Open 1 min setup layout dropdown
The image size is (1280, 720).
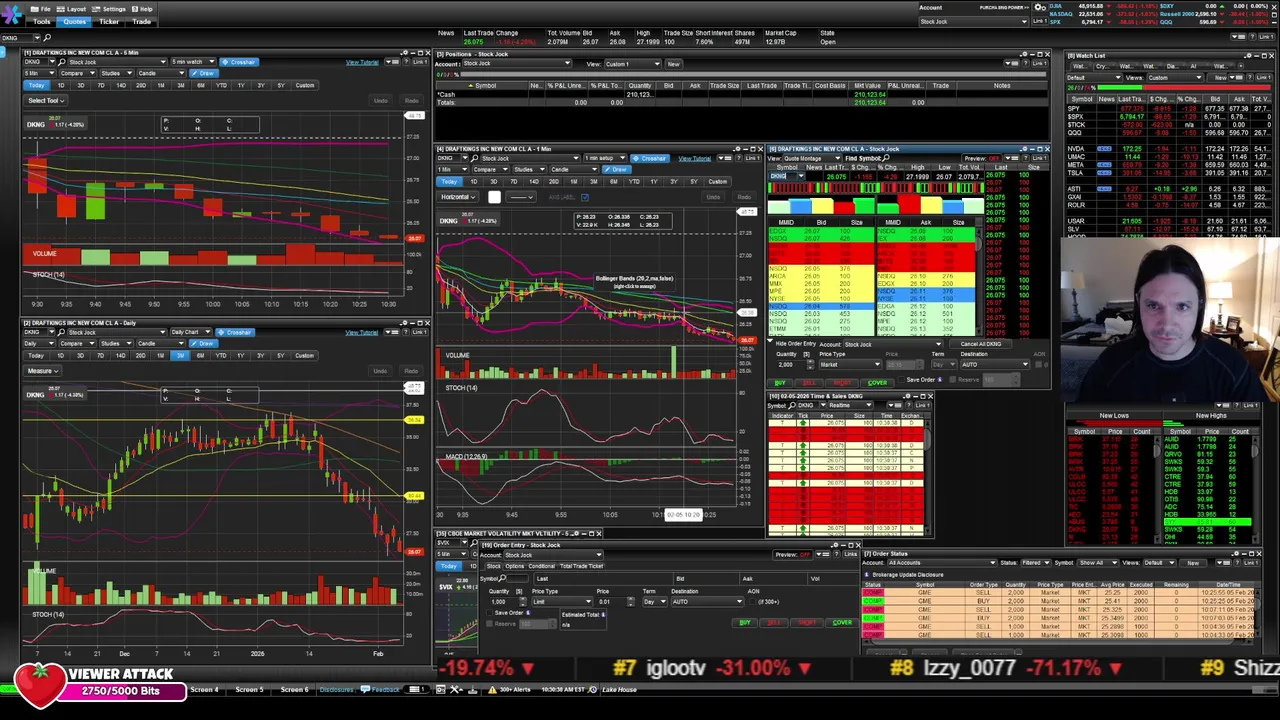tap(605, 158)
